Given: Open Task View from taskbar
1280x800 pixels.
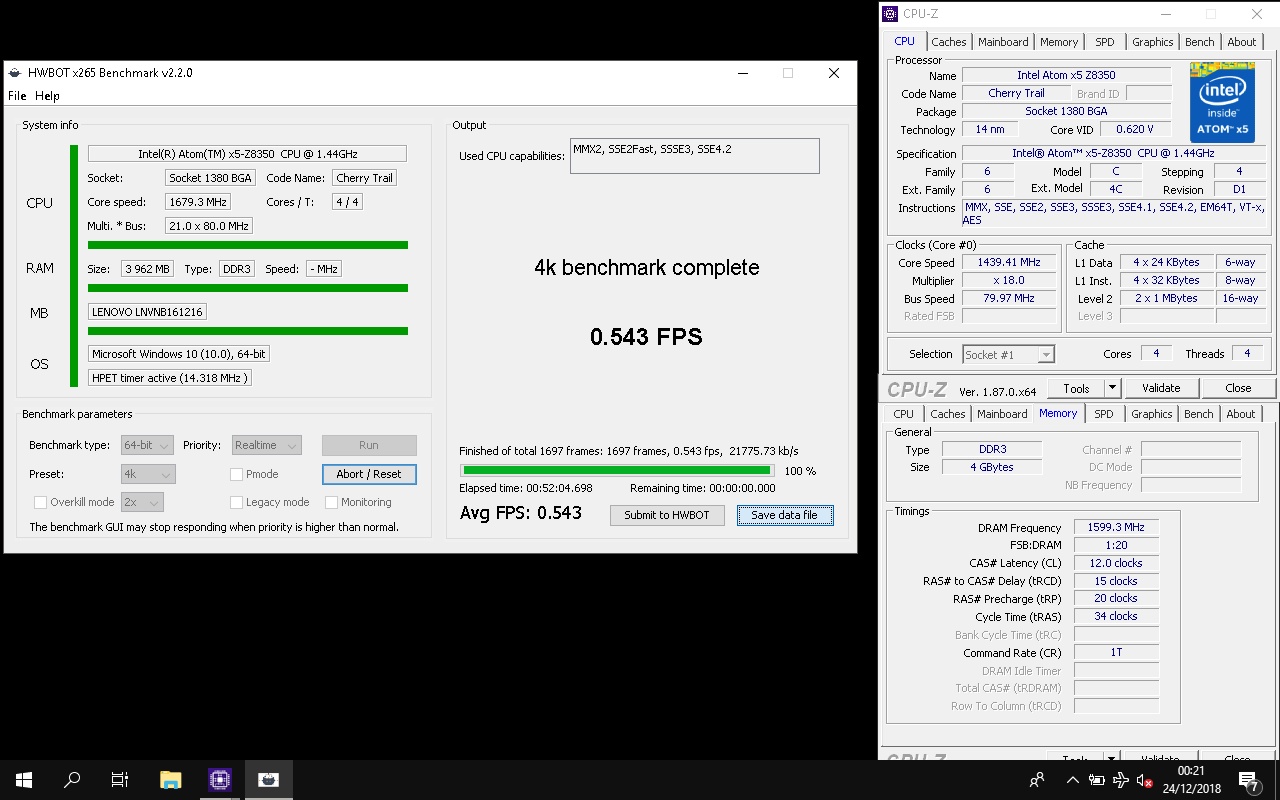Looking at the screenshot, I should pos(120,780).
